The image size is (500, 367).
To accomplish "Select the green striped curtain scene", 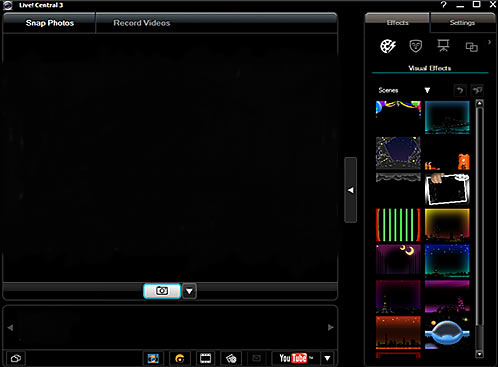I will (x=398, y=225).
